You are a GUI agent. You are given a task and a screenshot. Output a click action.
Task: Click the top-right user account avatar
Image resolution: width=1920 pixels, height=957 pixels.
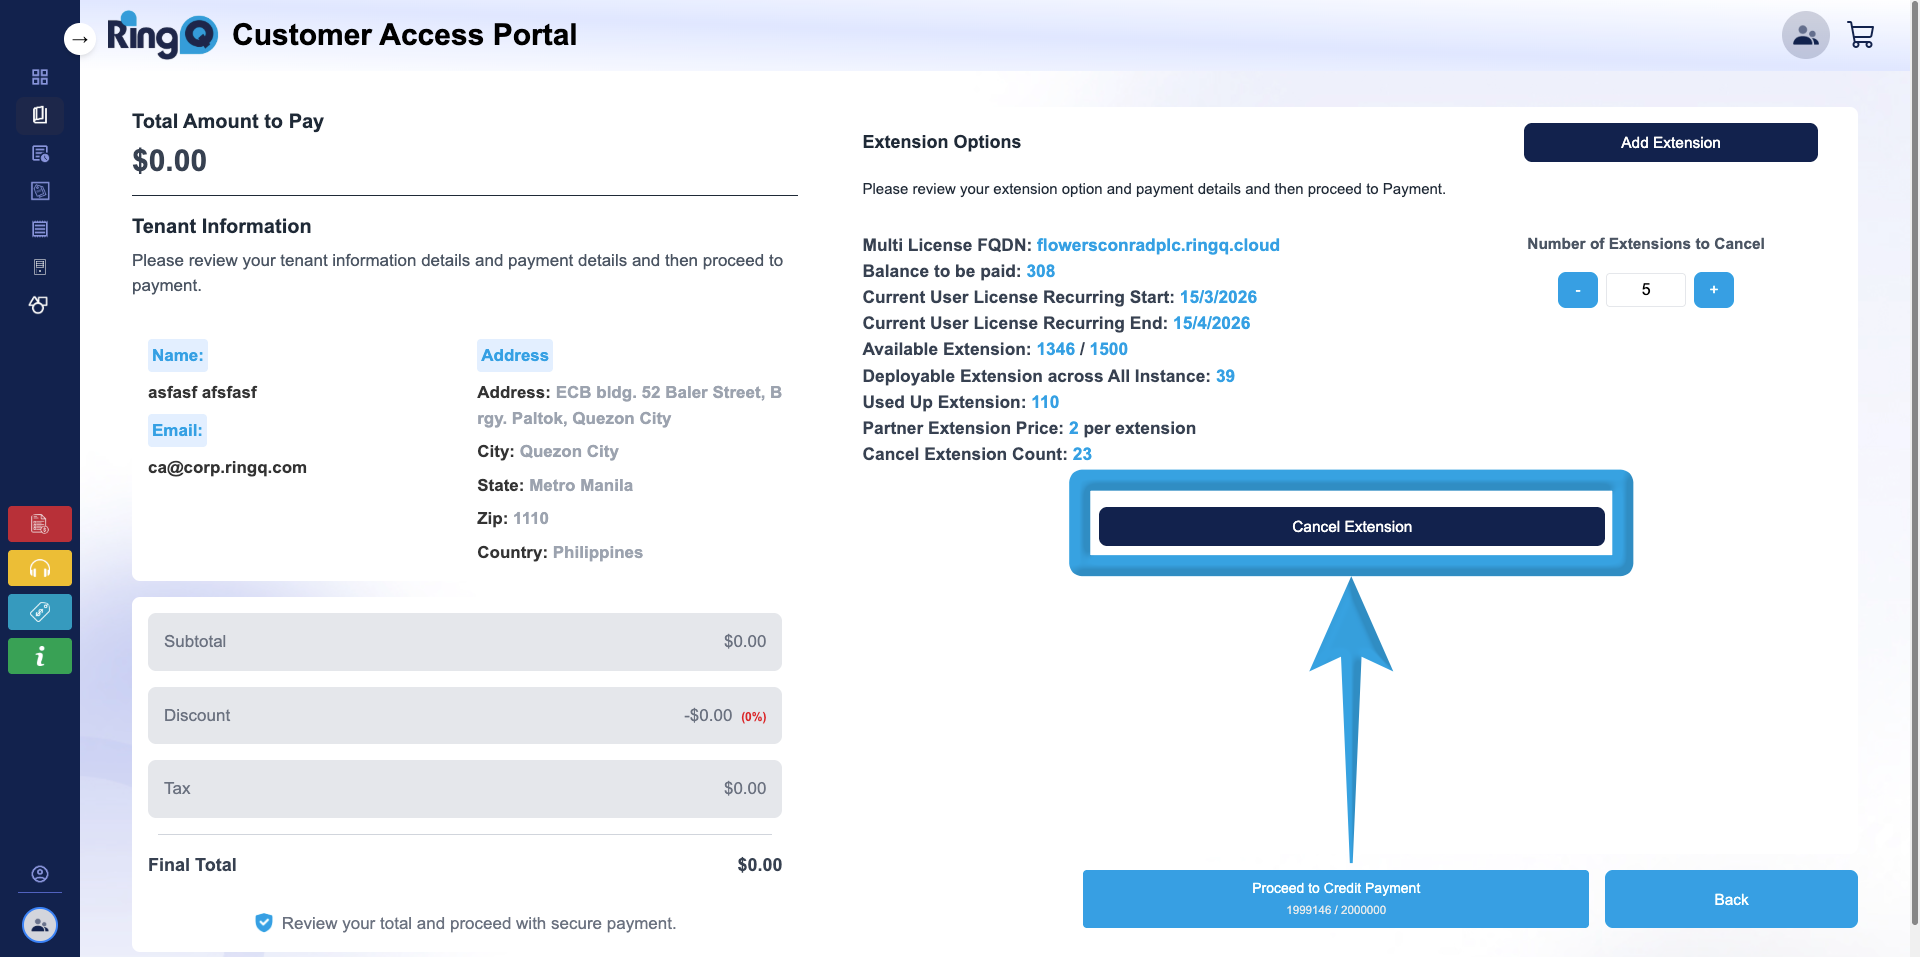[x=1805, y=36]
